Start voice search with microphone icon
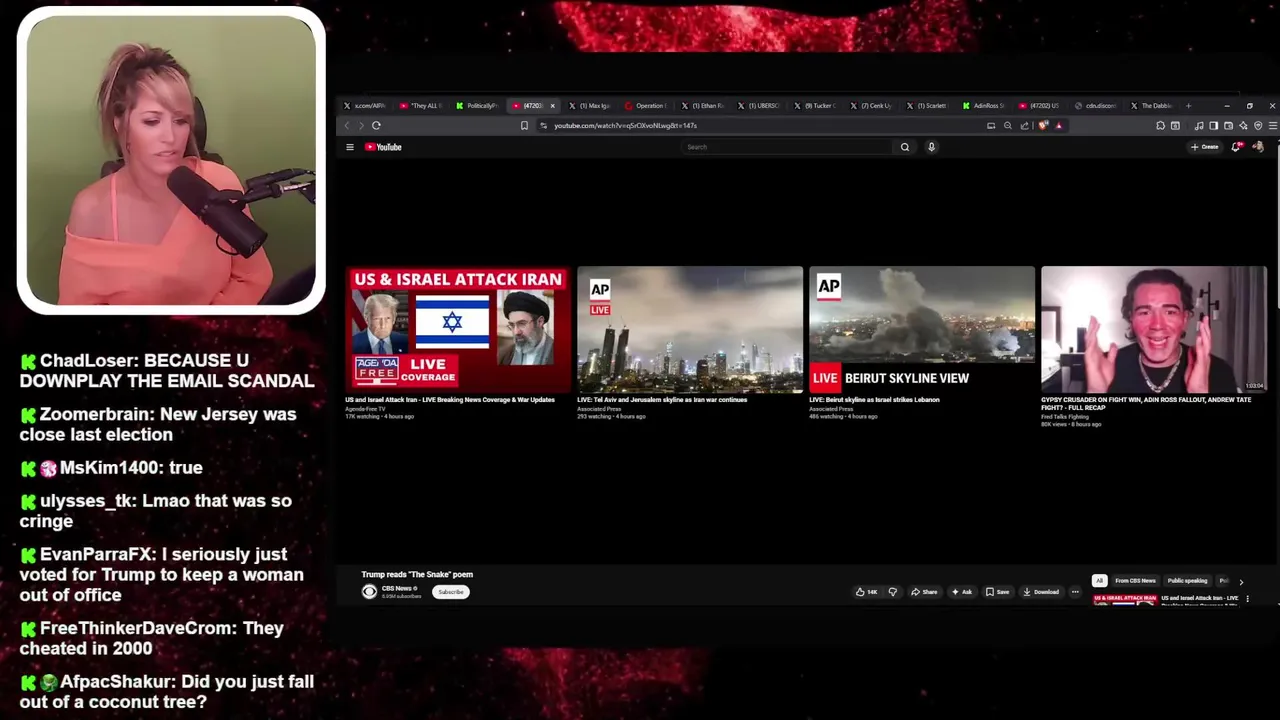 pos(931,147)
